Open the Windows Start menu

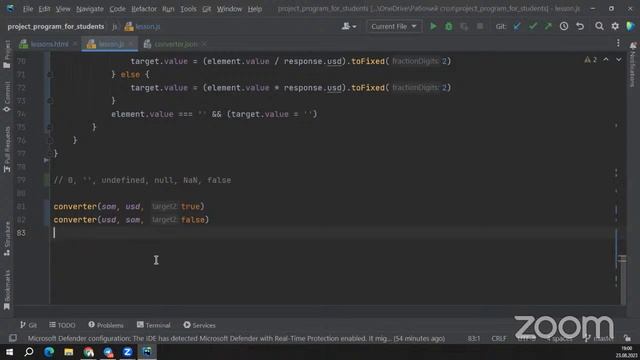(9, 352)
